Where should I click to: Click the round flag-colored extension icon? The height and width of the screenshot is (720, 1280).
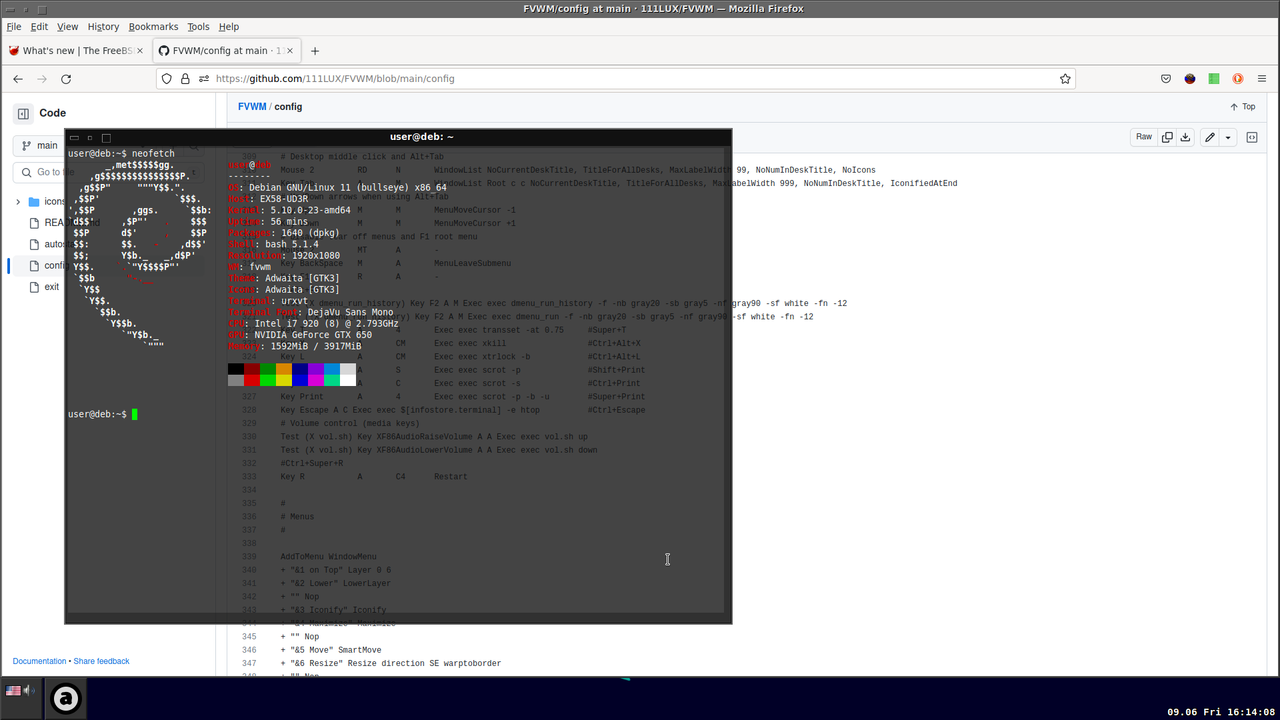point(1190,79)
